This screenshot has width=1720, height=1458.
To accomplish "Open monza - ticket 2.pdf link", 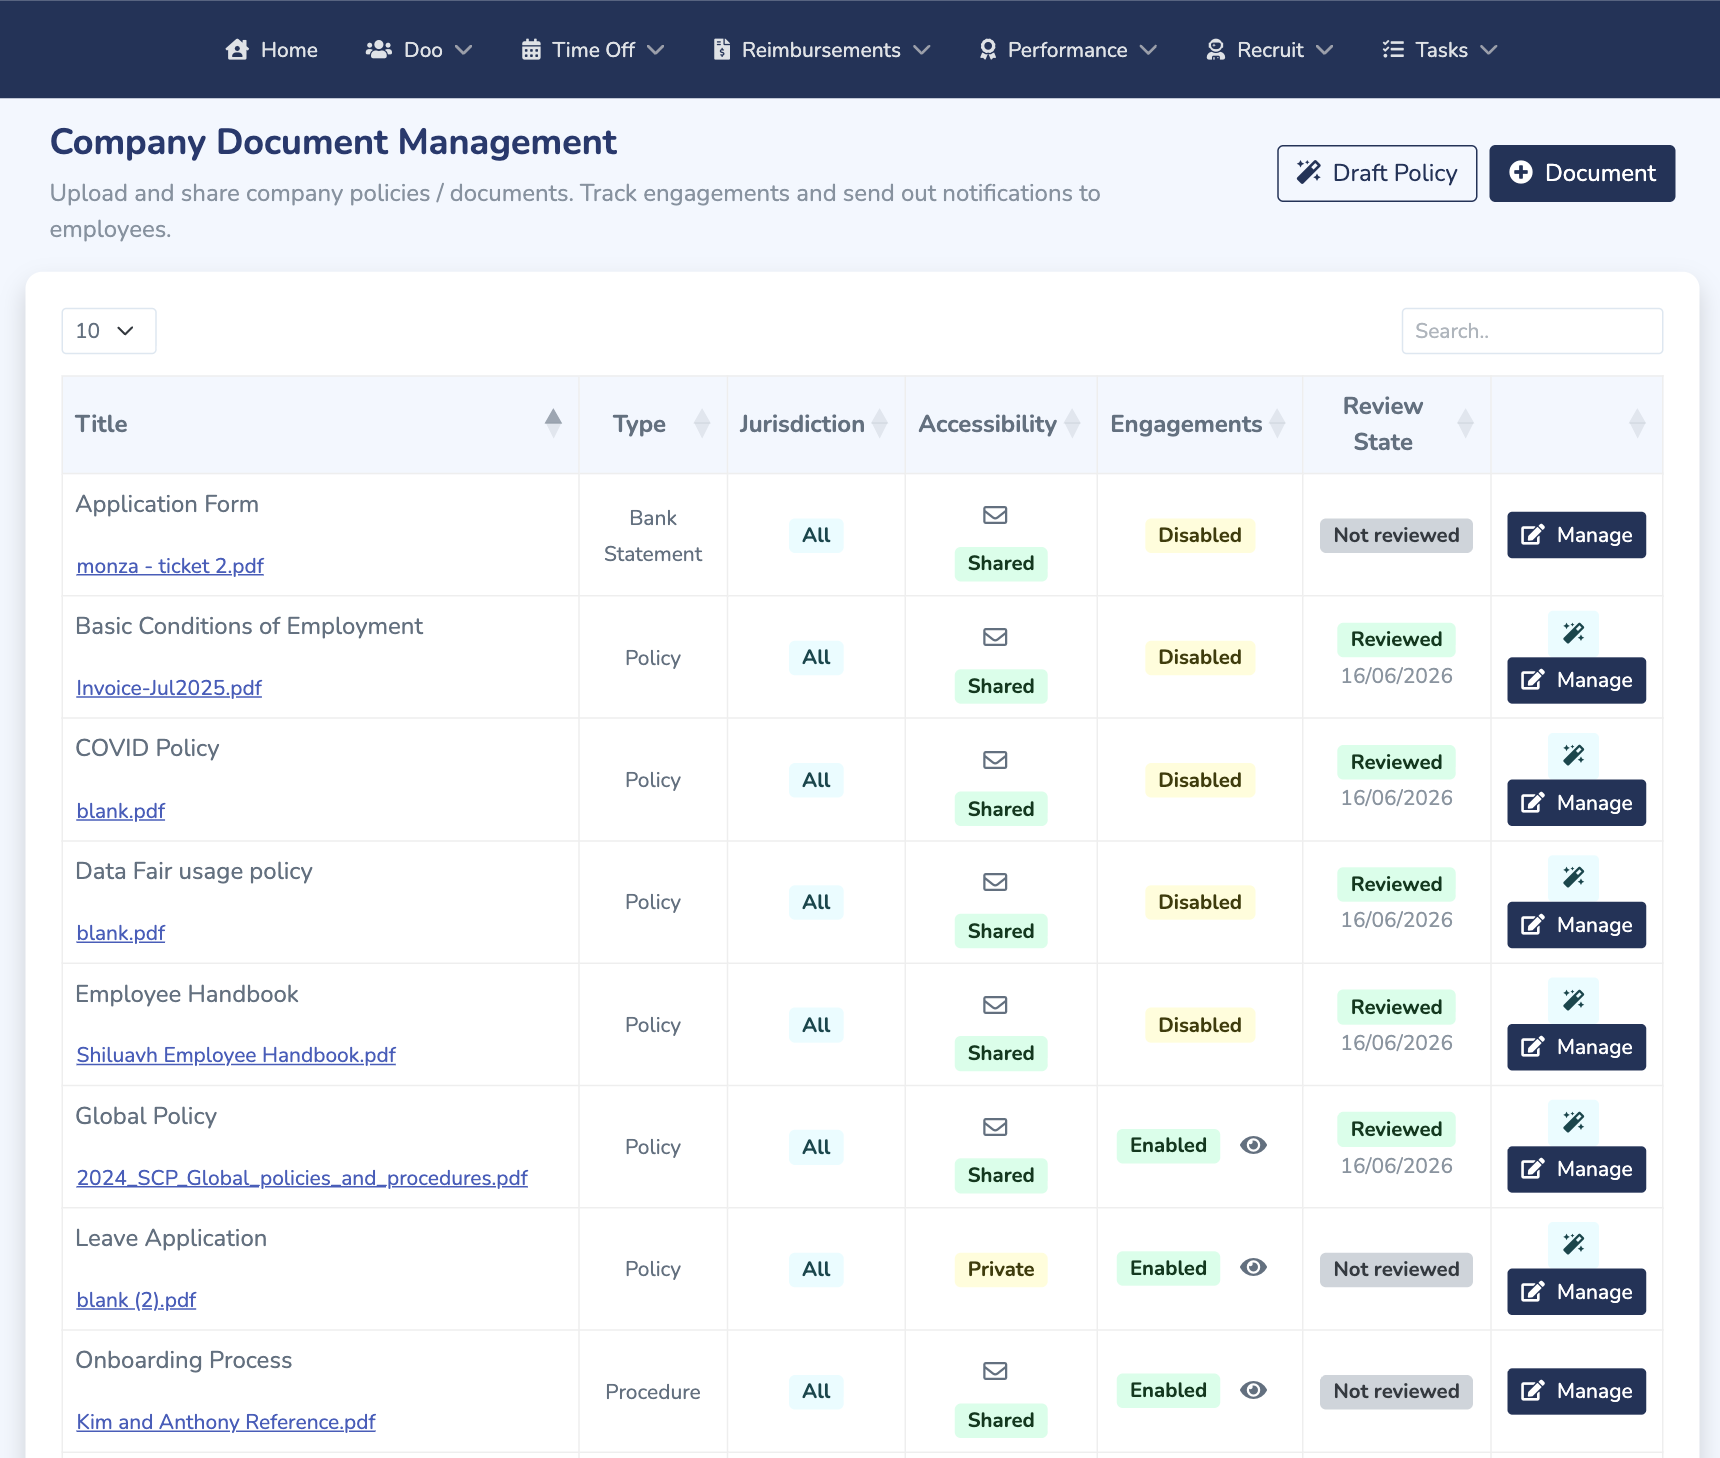I will [x=170, y=566].
